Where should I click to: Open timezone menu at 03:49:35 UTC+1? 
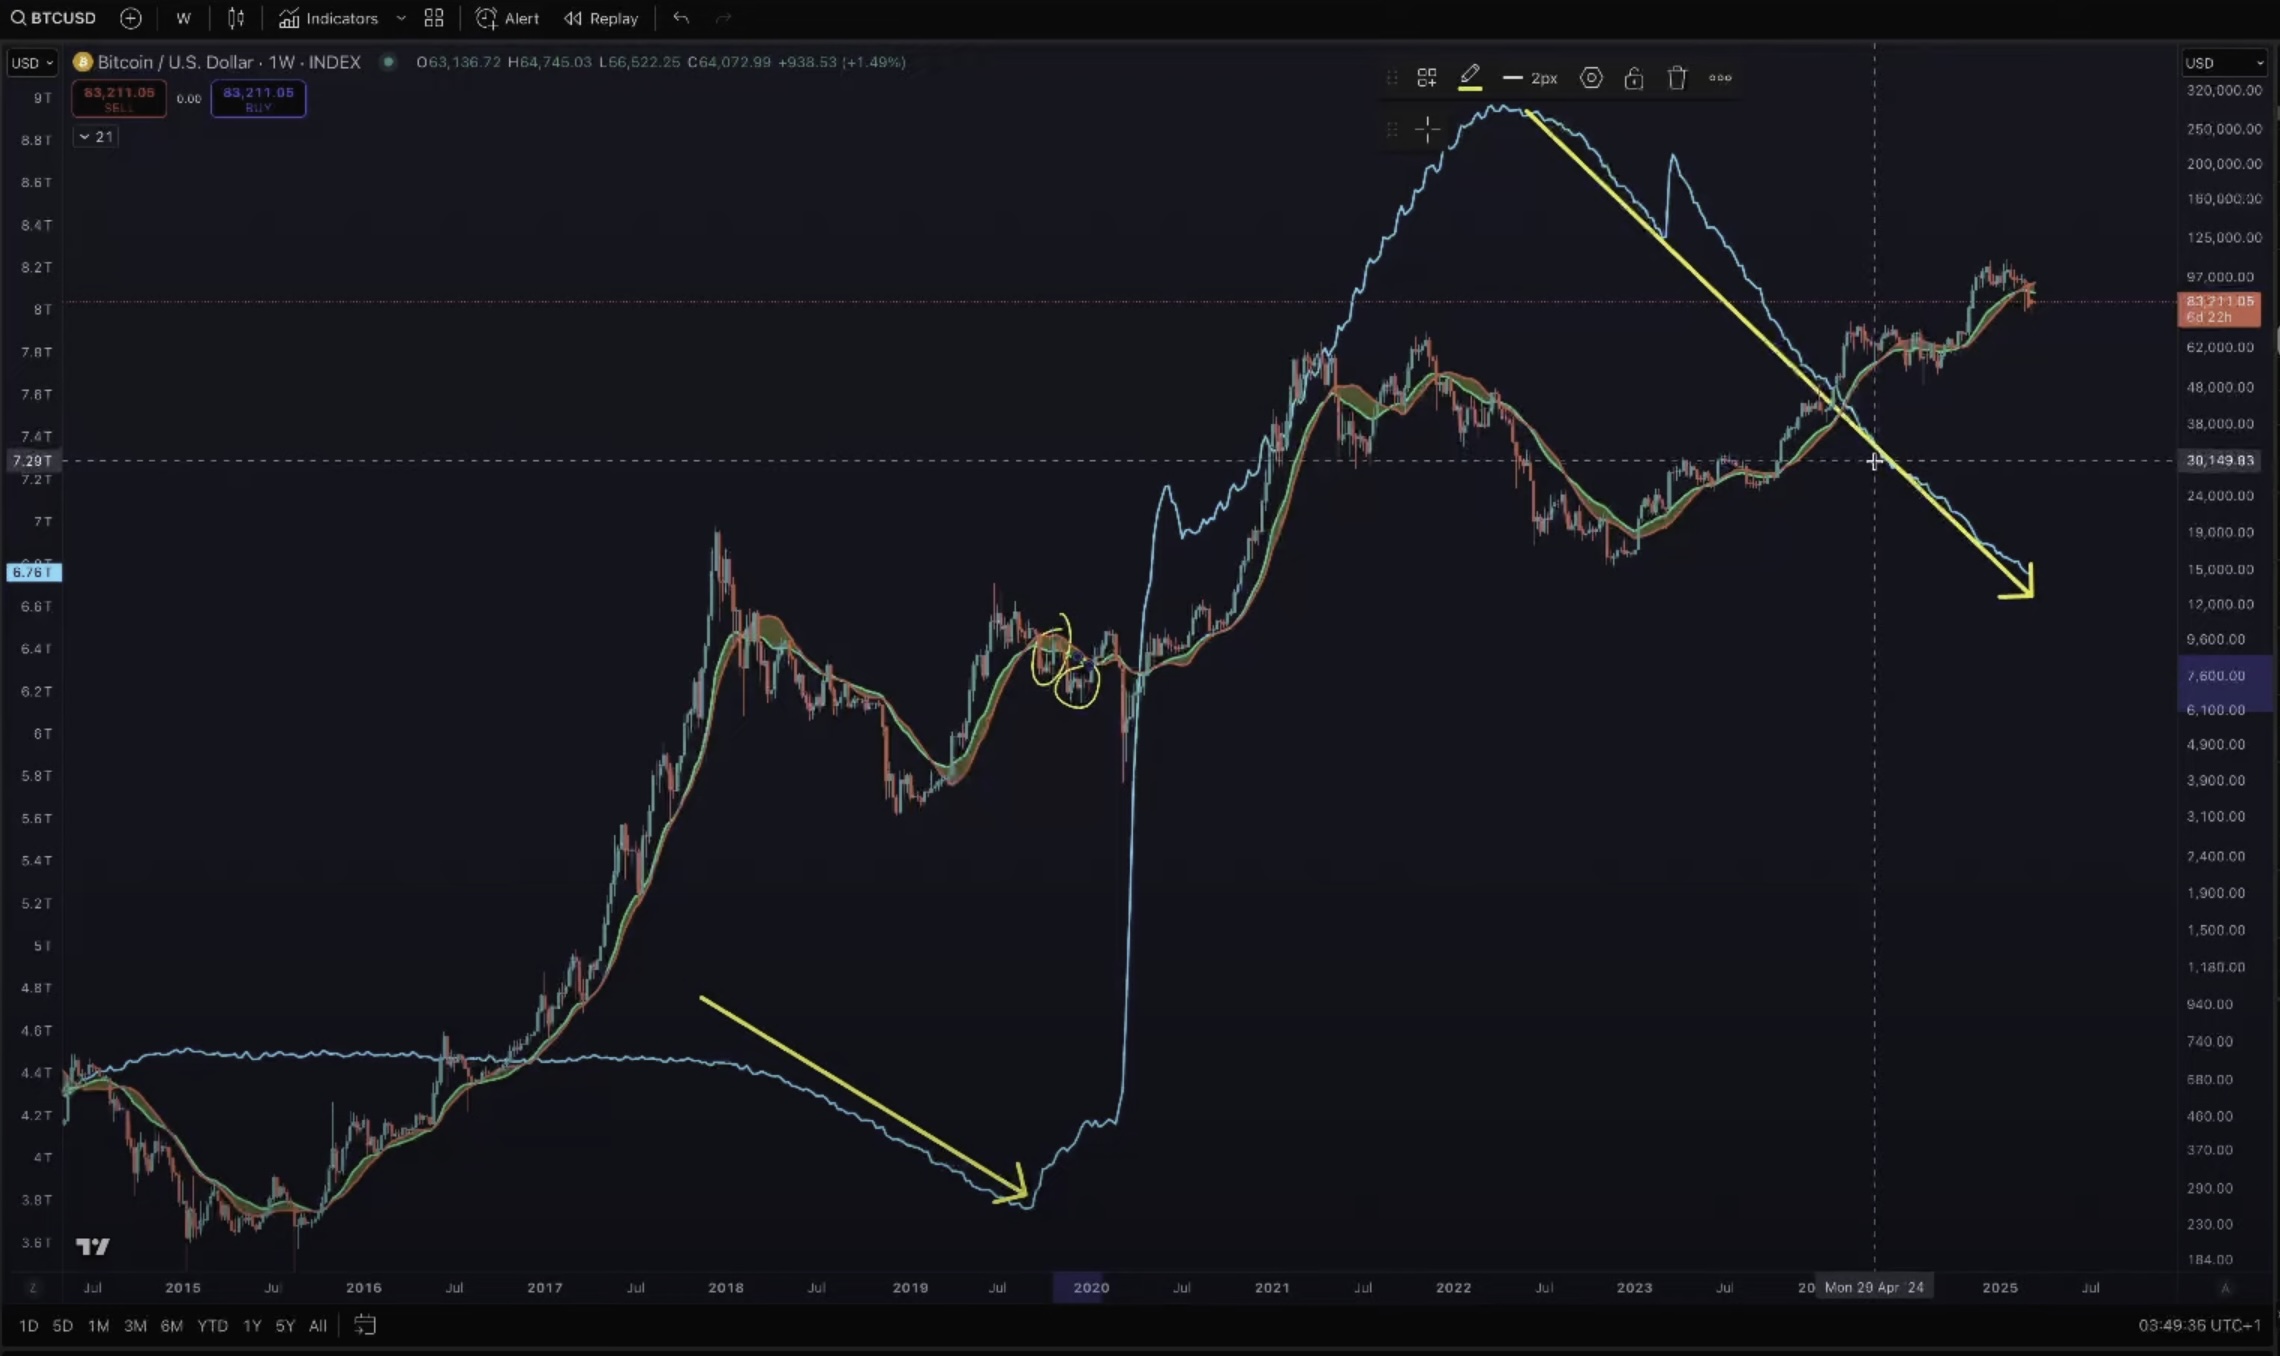(2200, 1326)
